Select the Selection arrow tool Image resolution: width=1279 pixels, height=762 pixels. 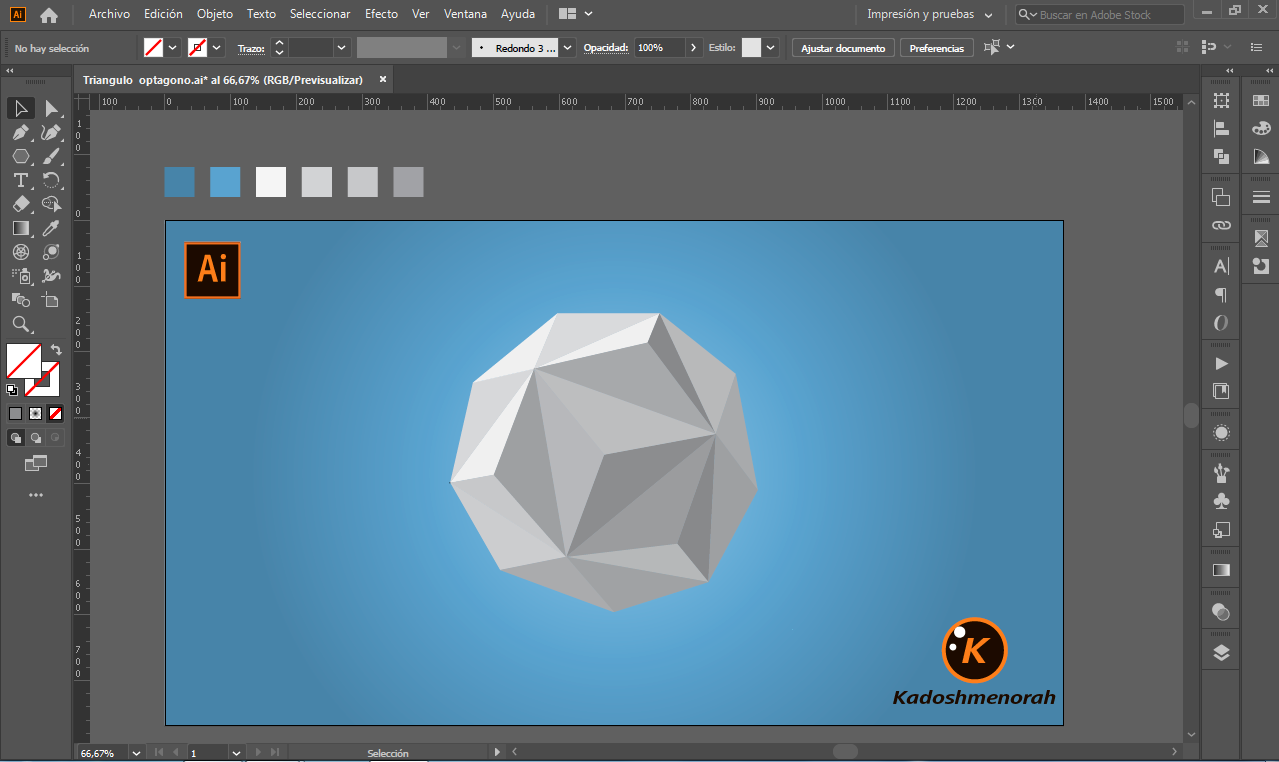click(21, 108)
